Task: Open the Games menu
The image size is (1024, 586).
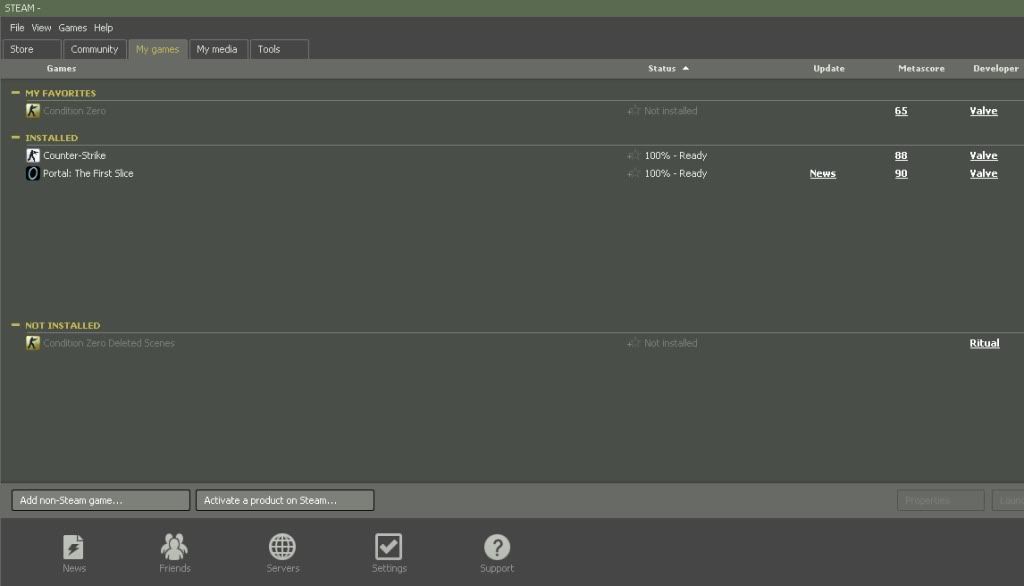Action: (72, 27)
